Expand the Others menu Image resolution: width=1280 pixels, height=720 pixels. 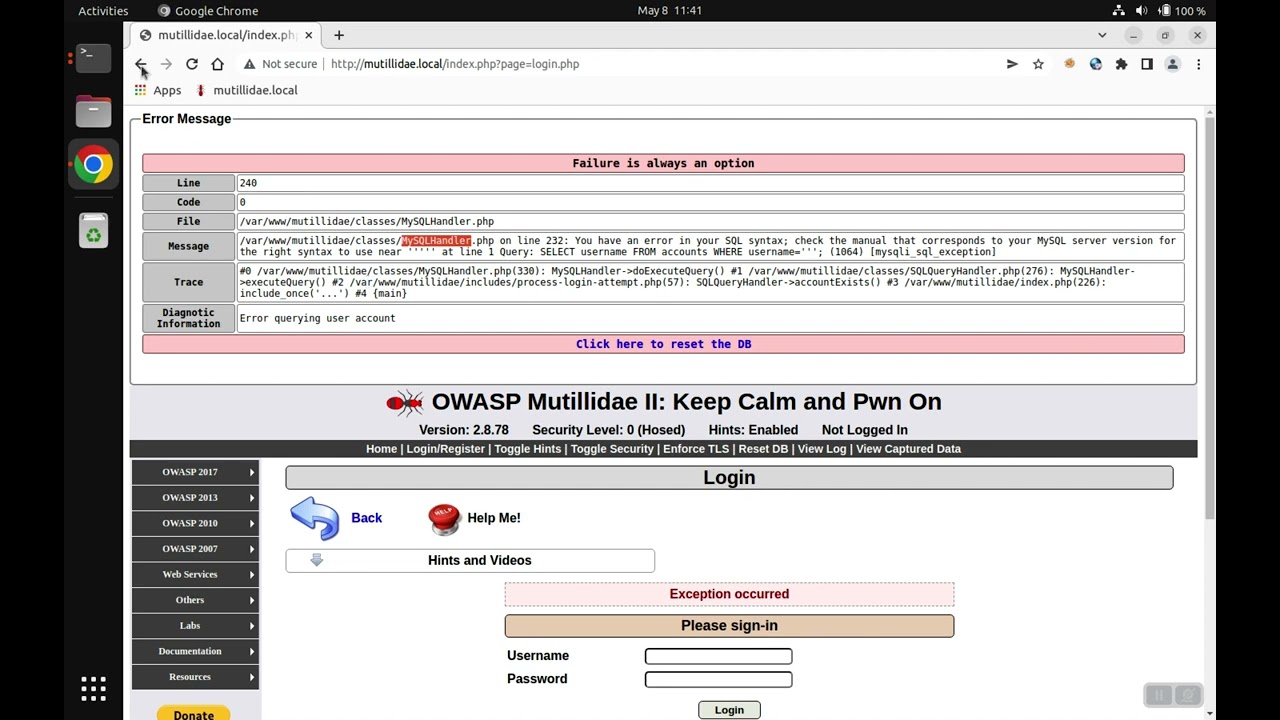195,600
